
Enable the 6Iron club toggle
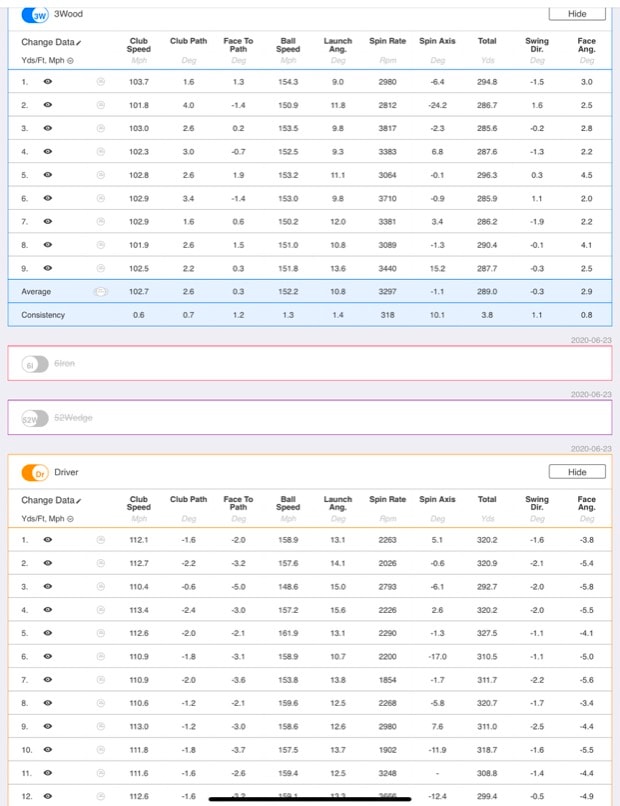[x=35, y=364]
